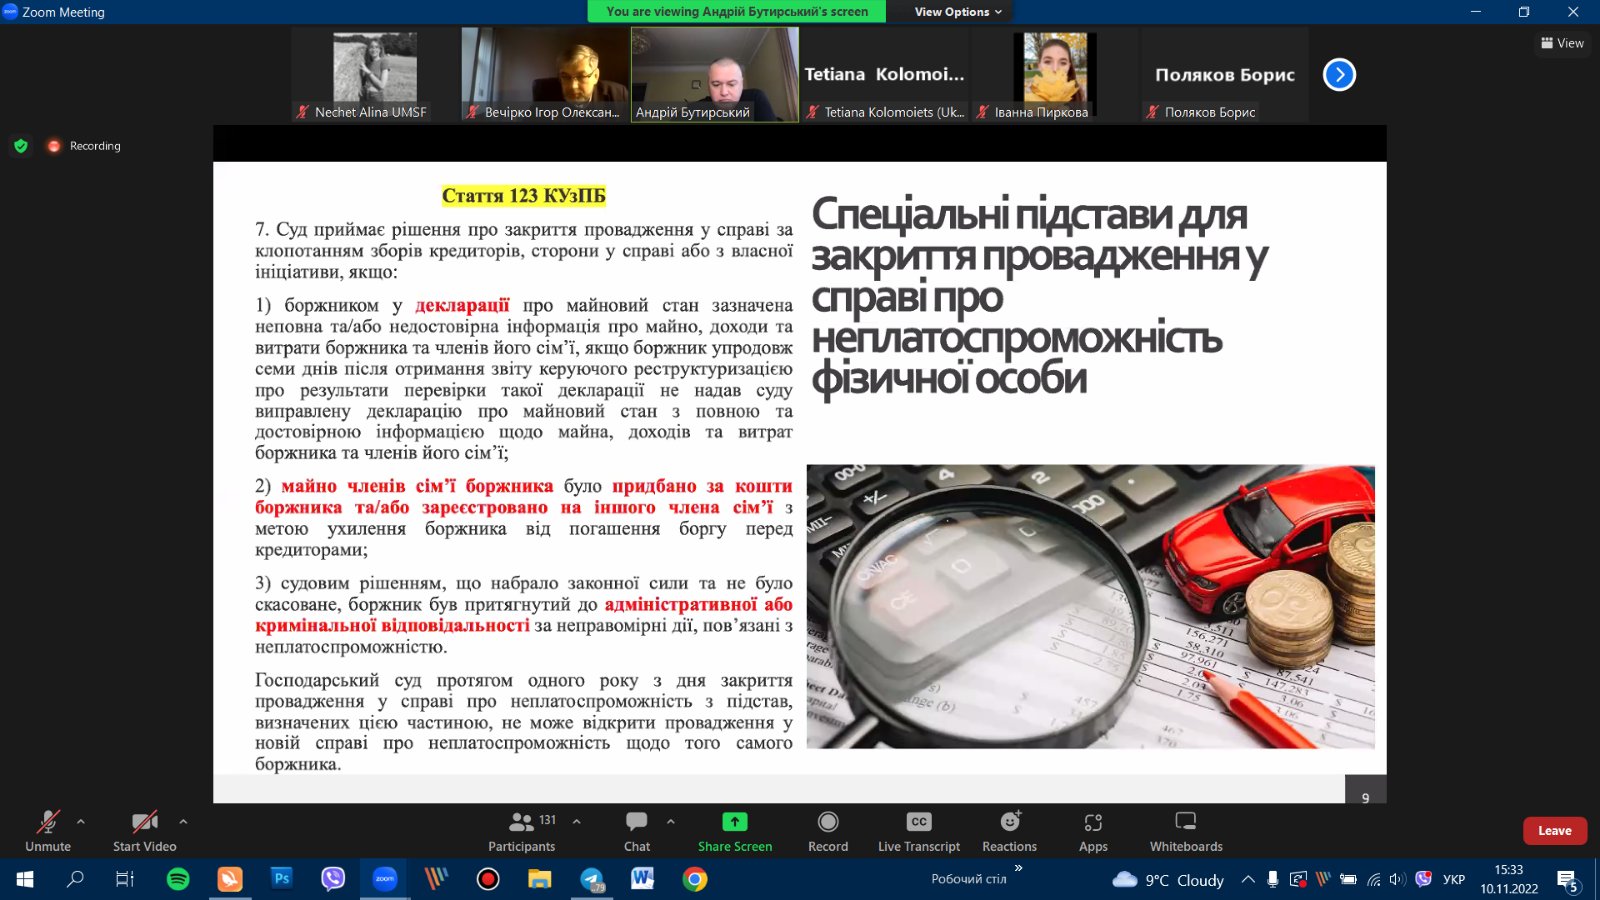Select Андрій Бутирський video thumbnail
1600x900 pixels.
click(715, 75)
